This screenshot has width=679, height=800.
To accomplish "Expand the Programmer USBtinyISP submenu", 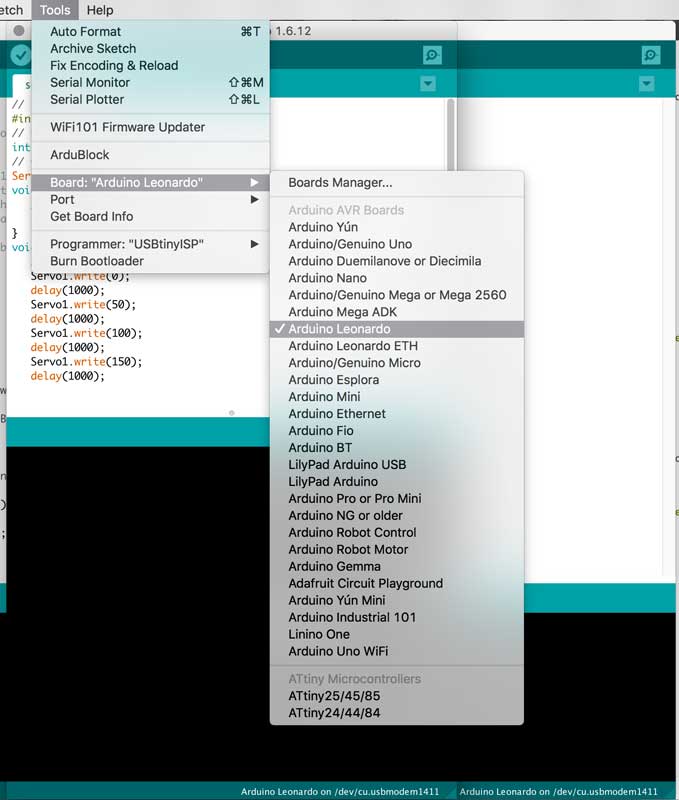I will [x=150, y=244].
